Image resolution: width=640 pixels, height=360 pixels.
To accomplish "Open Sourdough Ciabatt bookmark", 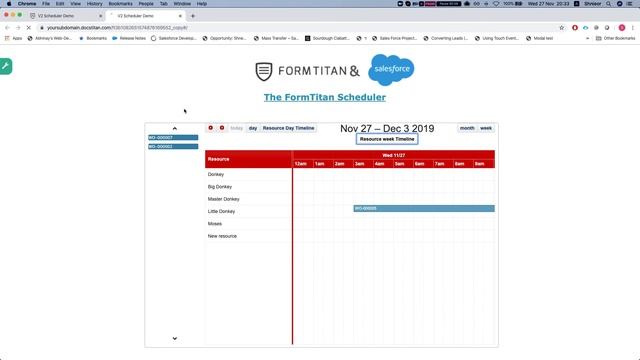I will (327, 38).
